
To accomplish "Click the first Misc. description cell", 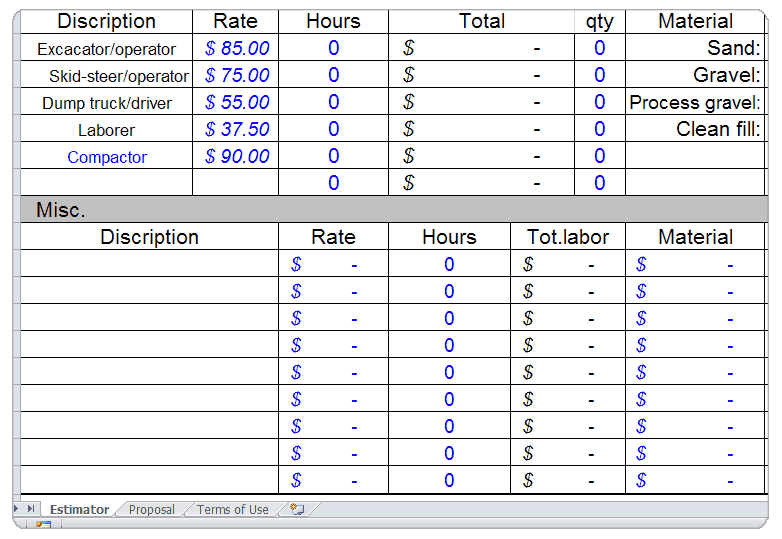I will tap(150, 264).
